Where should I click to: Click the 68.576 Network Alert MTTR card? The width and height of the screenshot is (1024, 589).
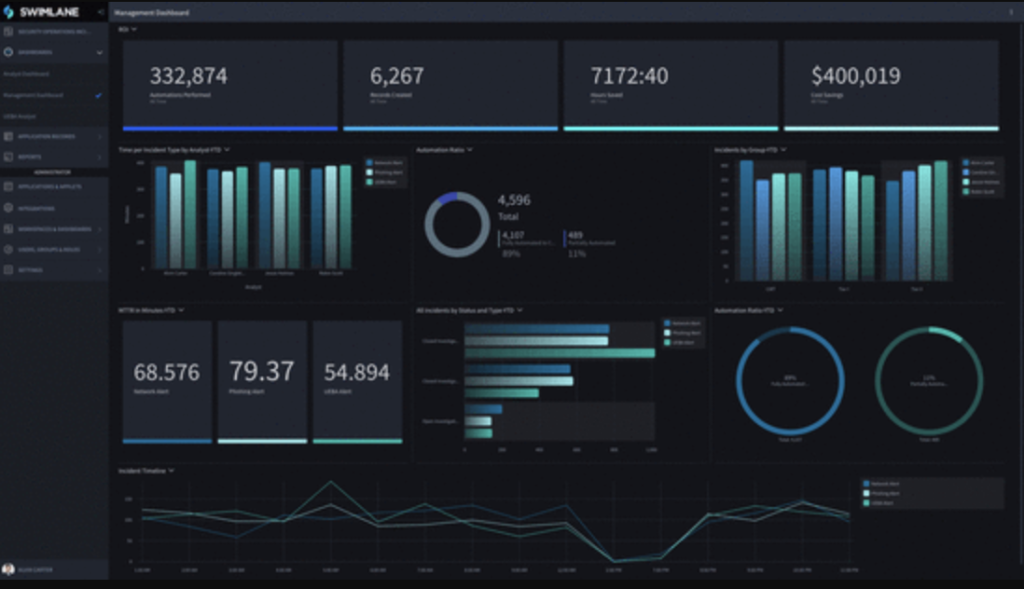pos(167,382)
